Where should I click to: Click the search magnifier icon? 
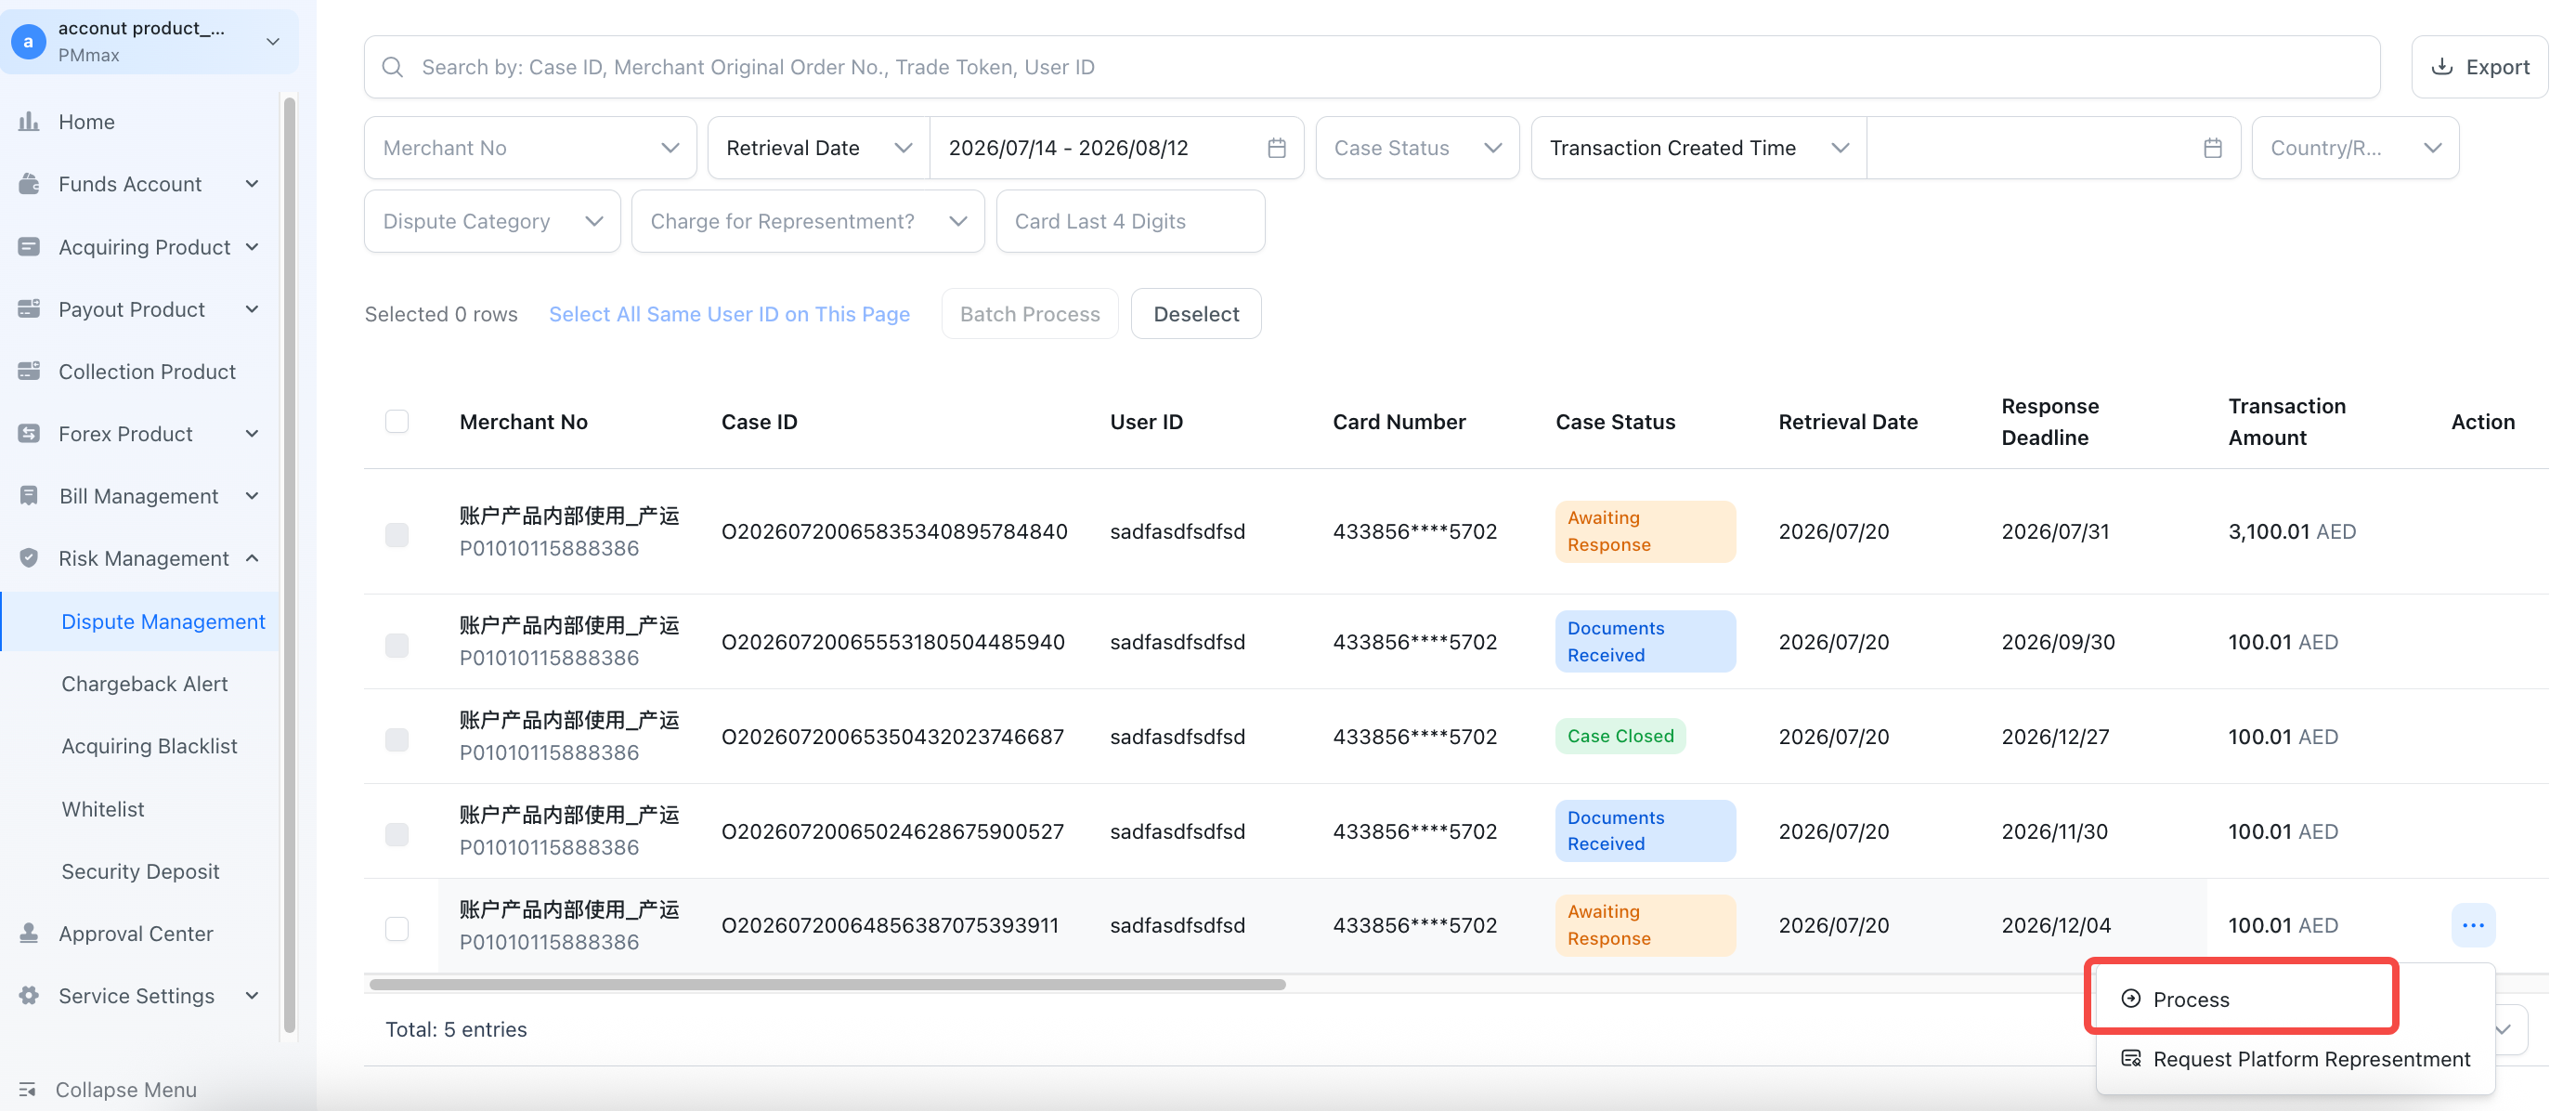393,67
